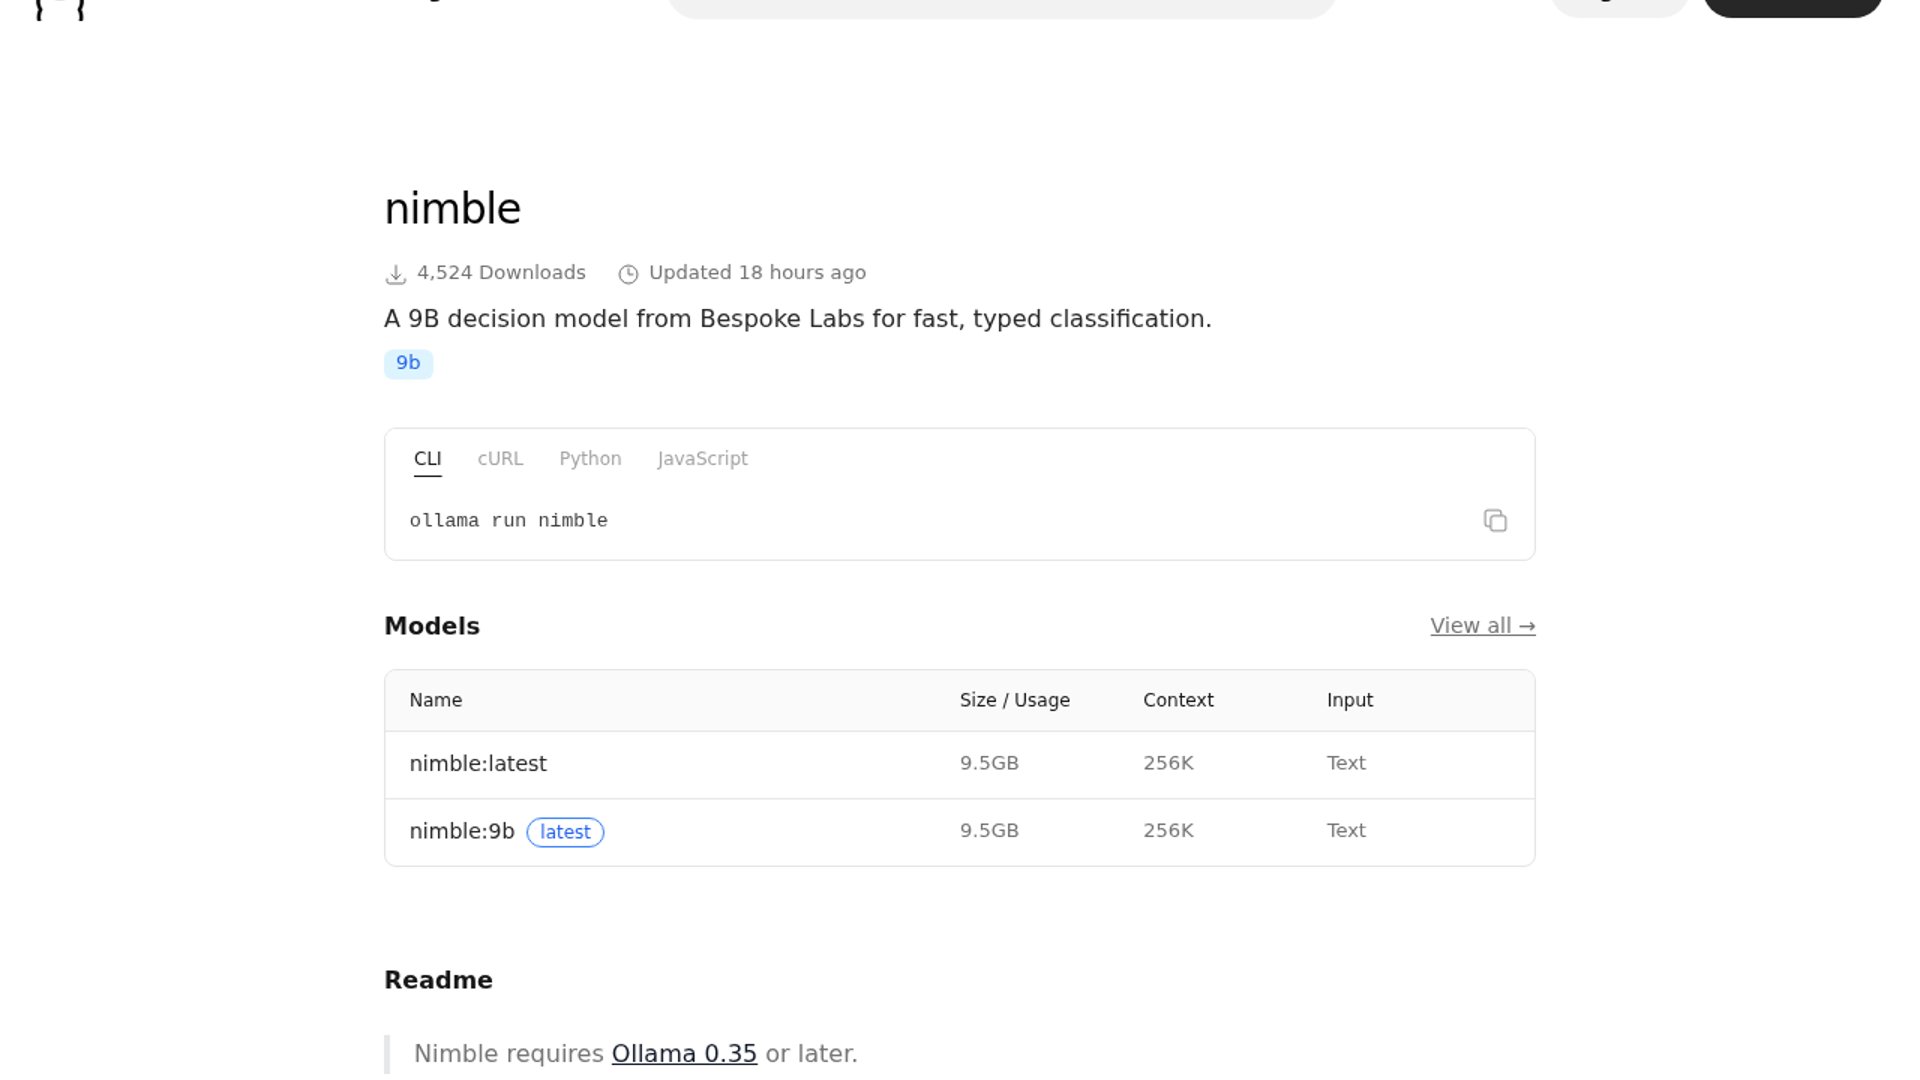Viewport: 1920px width, 1080px height.
Task: Click the Updated 18 hours ago text
Action: click(757, 273)
